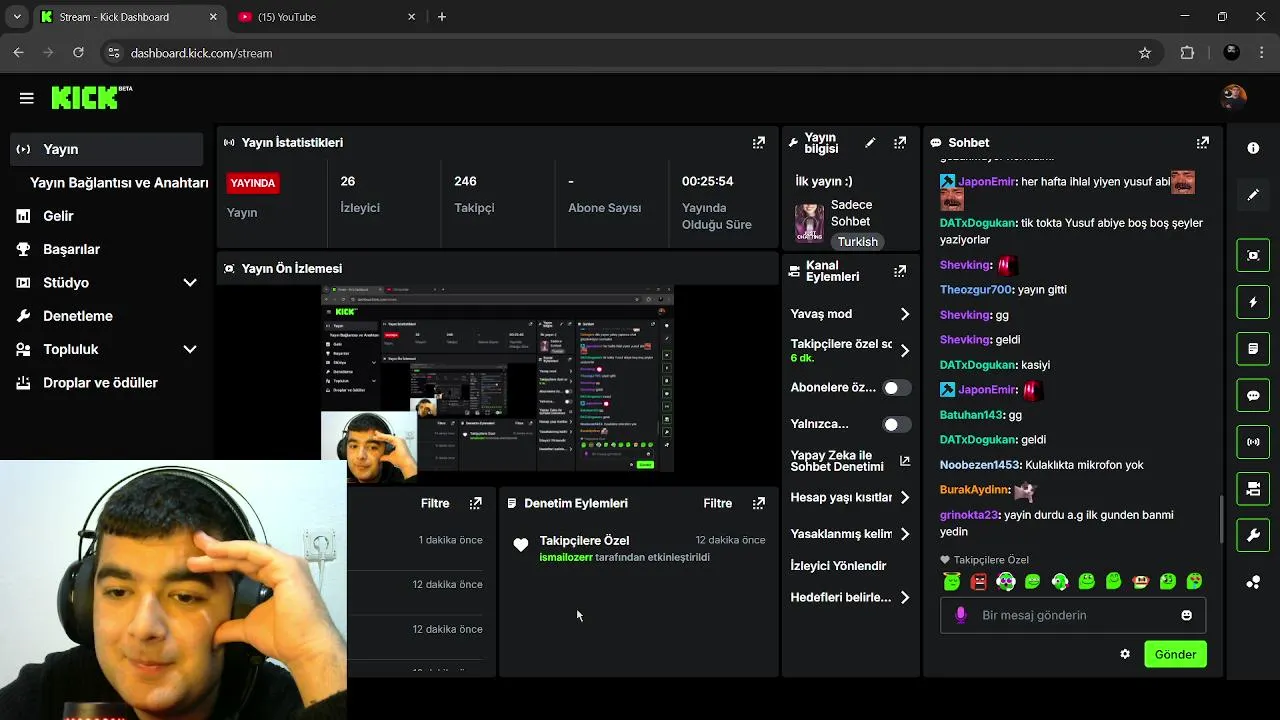1280x720 pixels.
Task: Open Yayın Bağlantısı ve Anahtarı page
Action: (x=119, y=183)
